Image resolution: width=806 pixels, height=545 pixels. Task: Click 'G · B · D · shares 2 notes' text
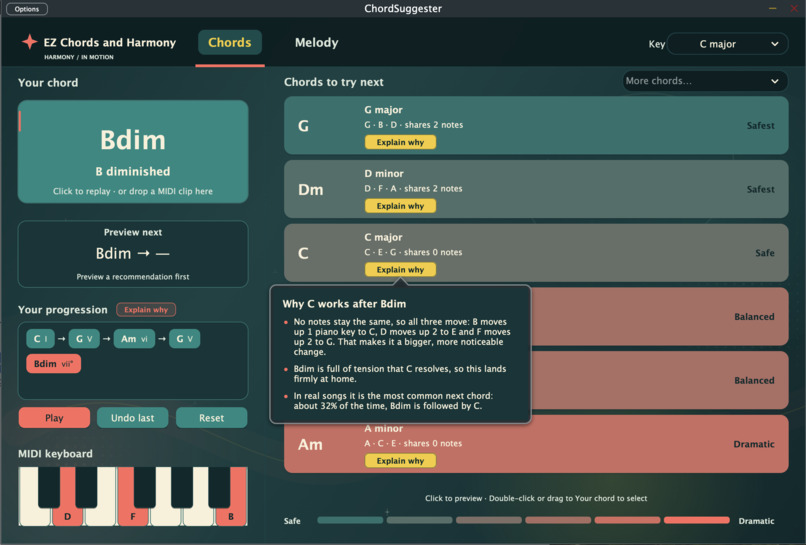pos(414,125)
